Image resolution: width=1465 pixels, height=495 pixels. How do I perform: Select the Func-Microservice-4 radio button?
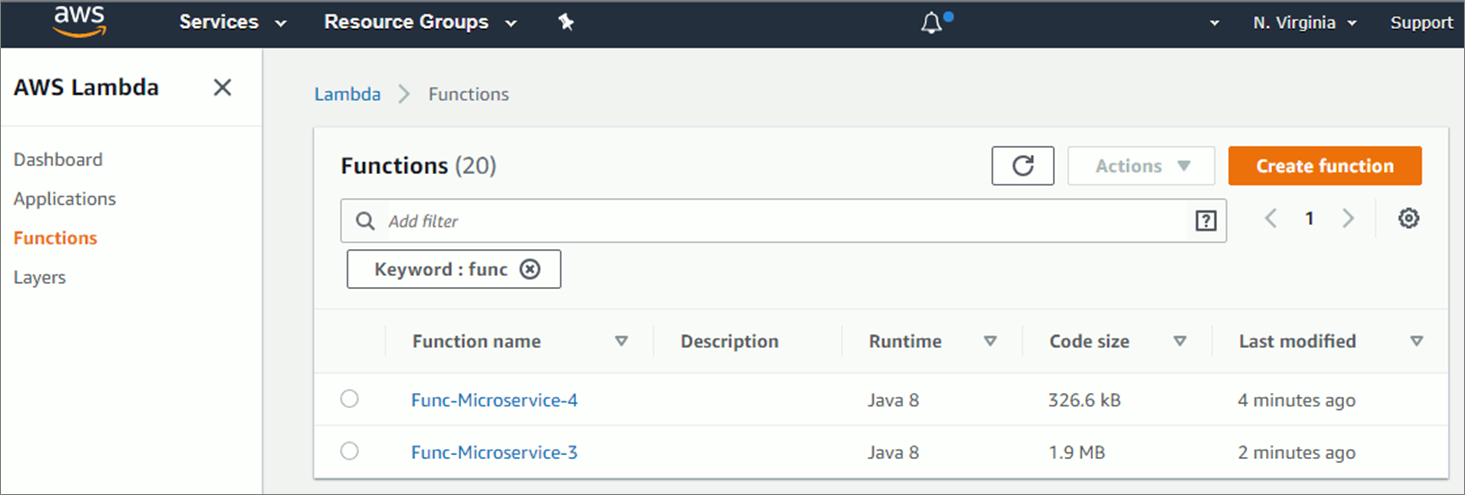click(349, 399)
